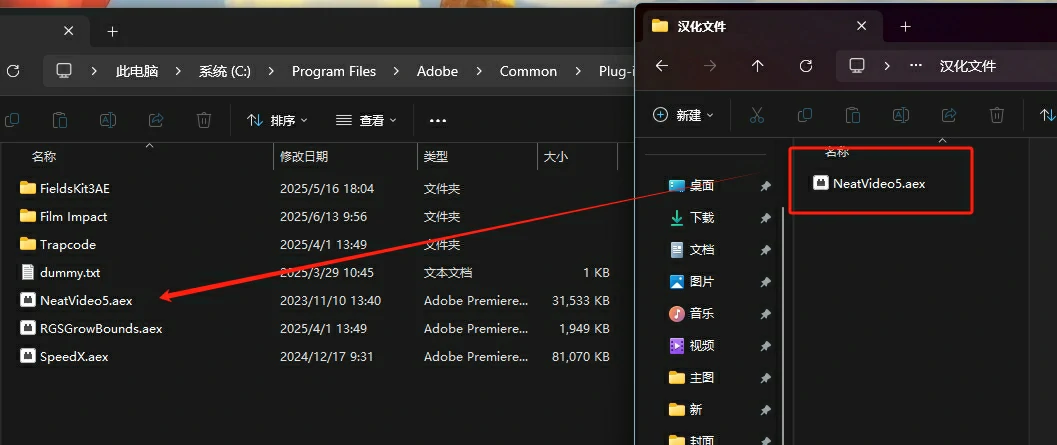1057x445 pixels.
Task: Click breadcrumb ellipsis in 汉化文件 address bar
Action: 916,66
